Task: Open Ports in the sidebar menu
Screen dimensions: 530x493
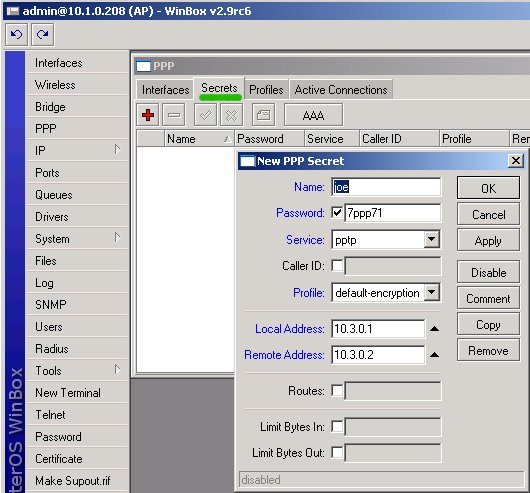Action: coord(77,173)
